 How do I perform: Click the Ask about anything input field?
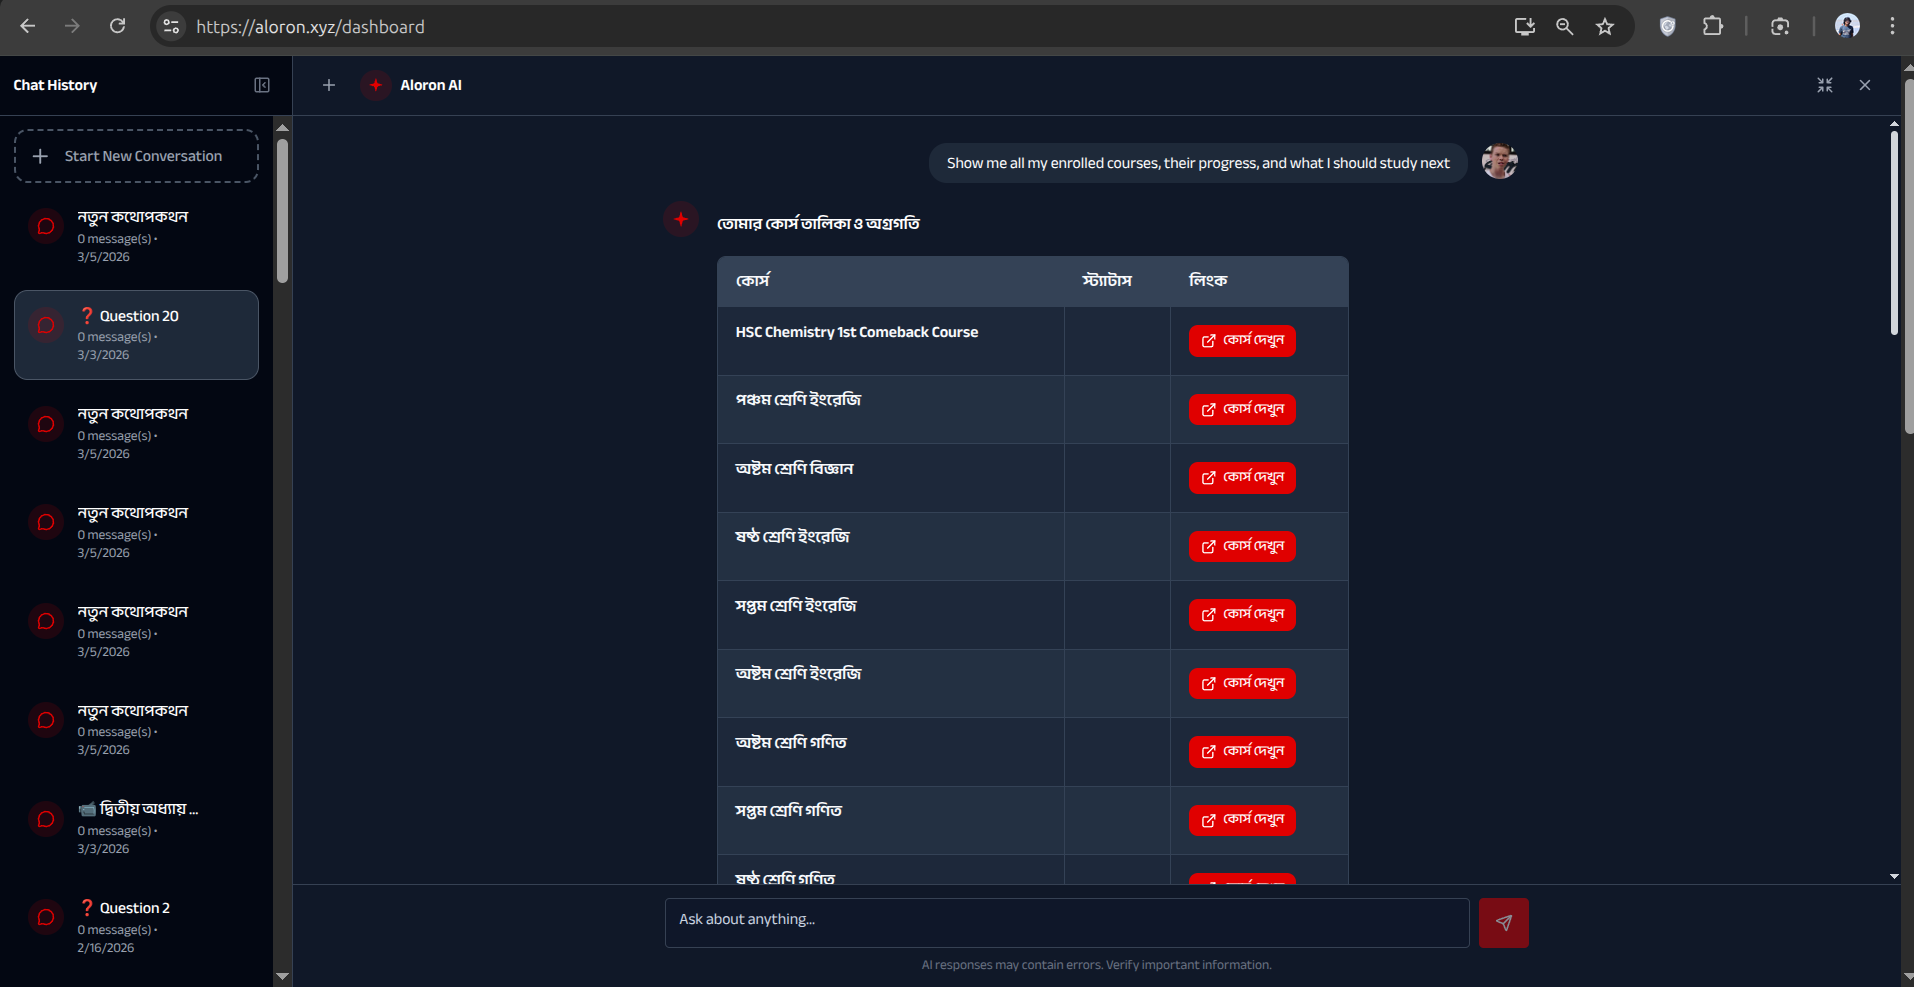tap(1067, 922)
